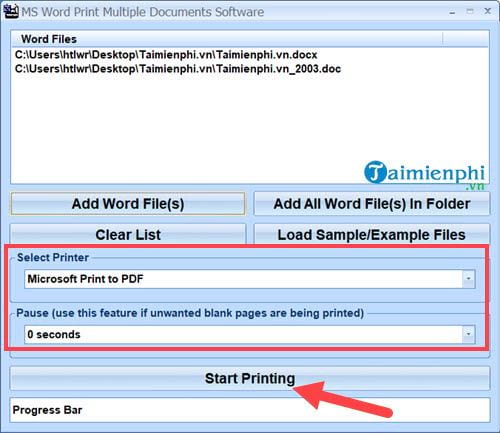
Task: Select the Taimienphi.vn_2003.doc file row
Action: coord(178,69)
